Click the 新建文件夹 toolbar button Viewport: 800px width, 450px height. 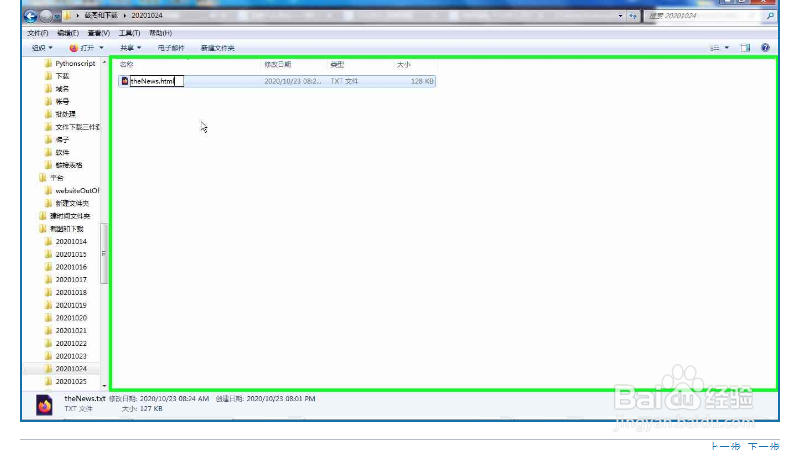click(217, 48)
